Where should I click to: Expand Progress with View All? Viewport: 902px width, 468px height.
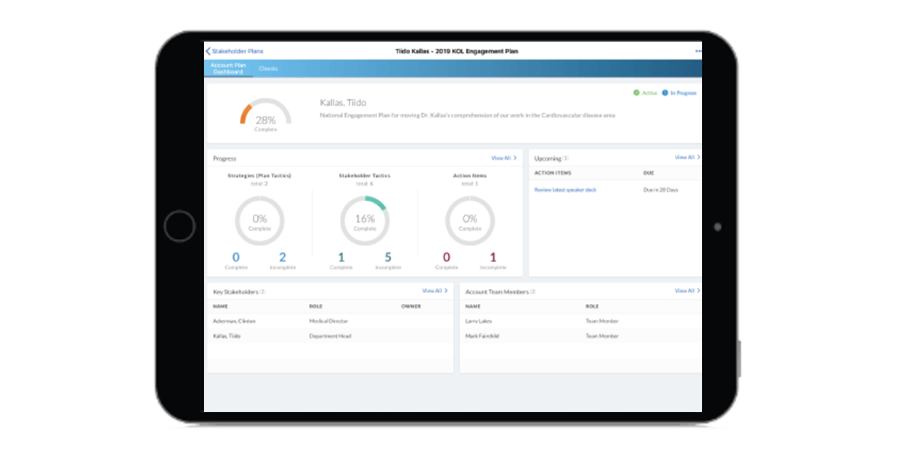coord(503,158)
